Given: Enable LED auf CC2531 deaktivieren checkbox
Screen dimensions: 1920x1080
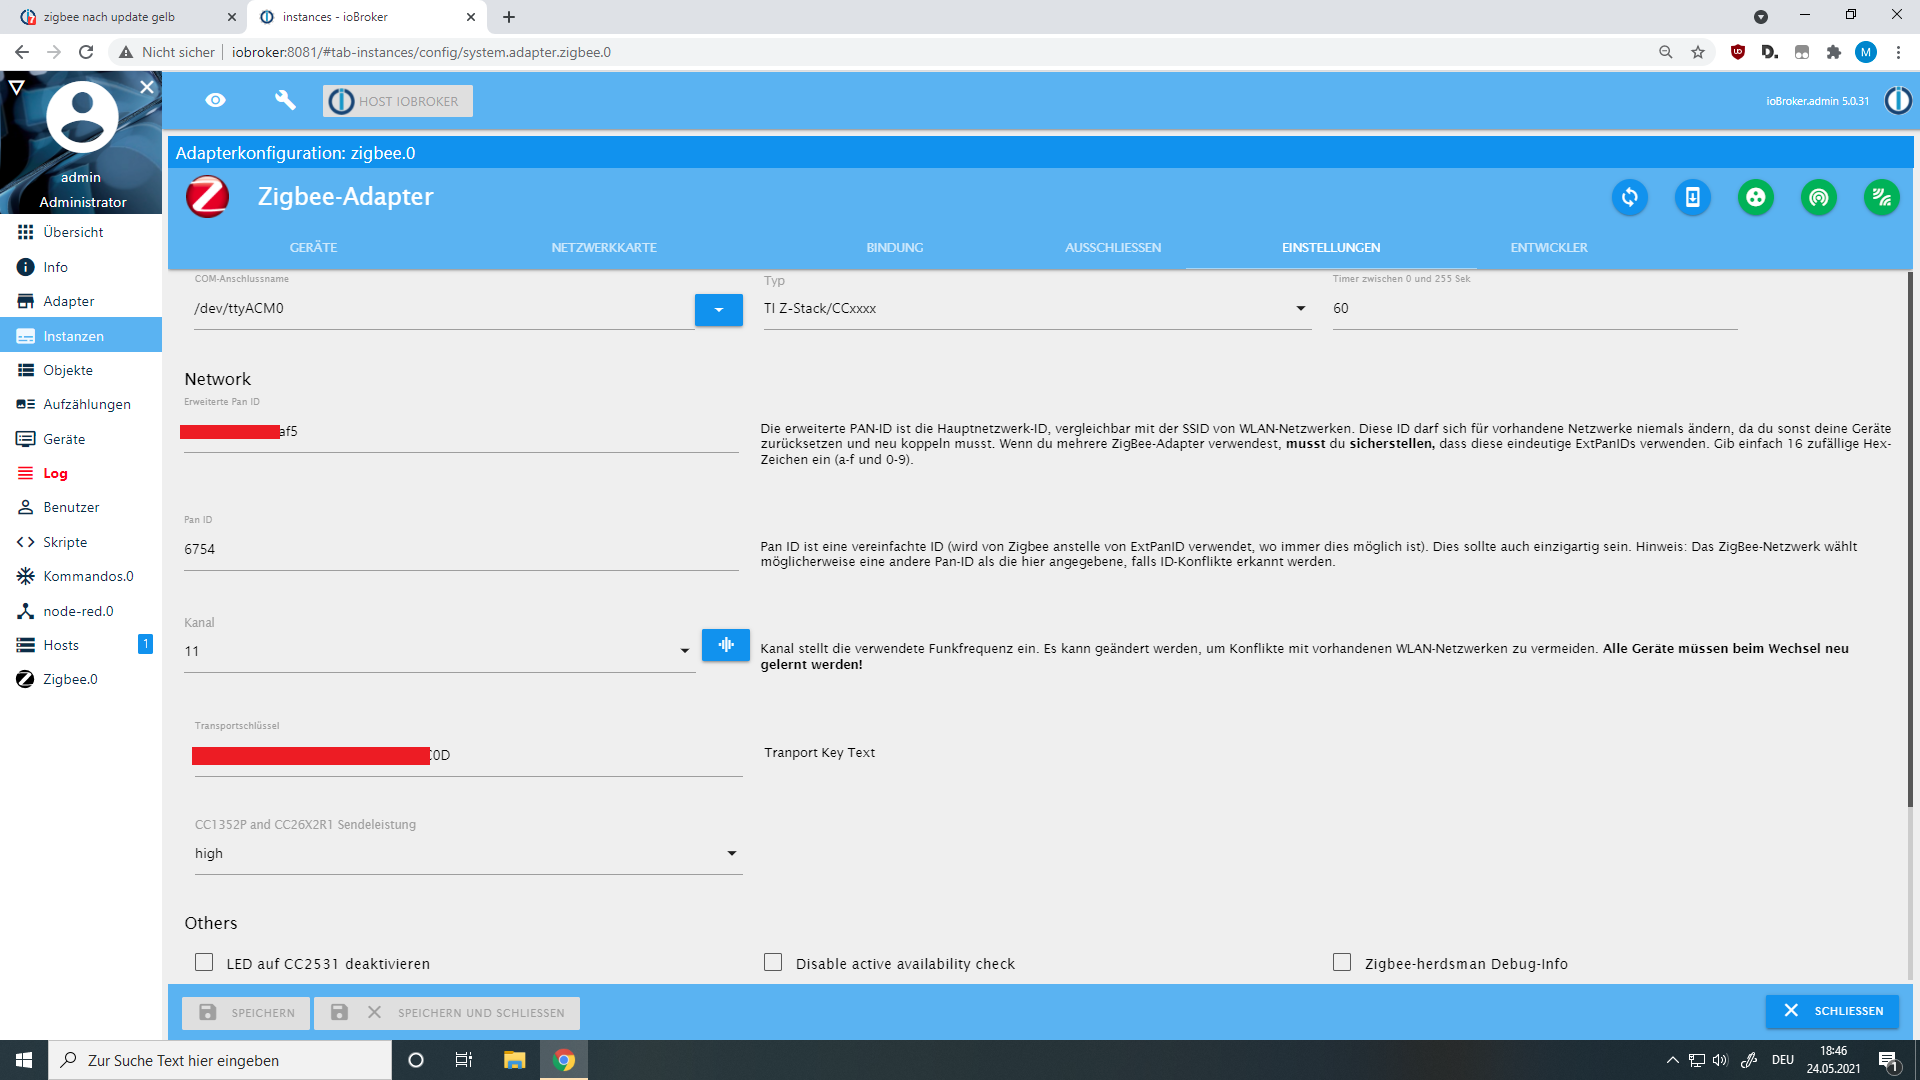Looking at the screenshot, I should coord(204,963).
